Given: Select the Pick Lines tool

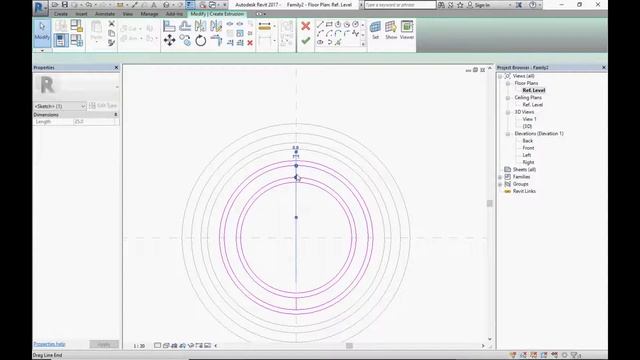Looking at the screenshot, I should coord(338,42).
